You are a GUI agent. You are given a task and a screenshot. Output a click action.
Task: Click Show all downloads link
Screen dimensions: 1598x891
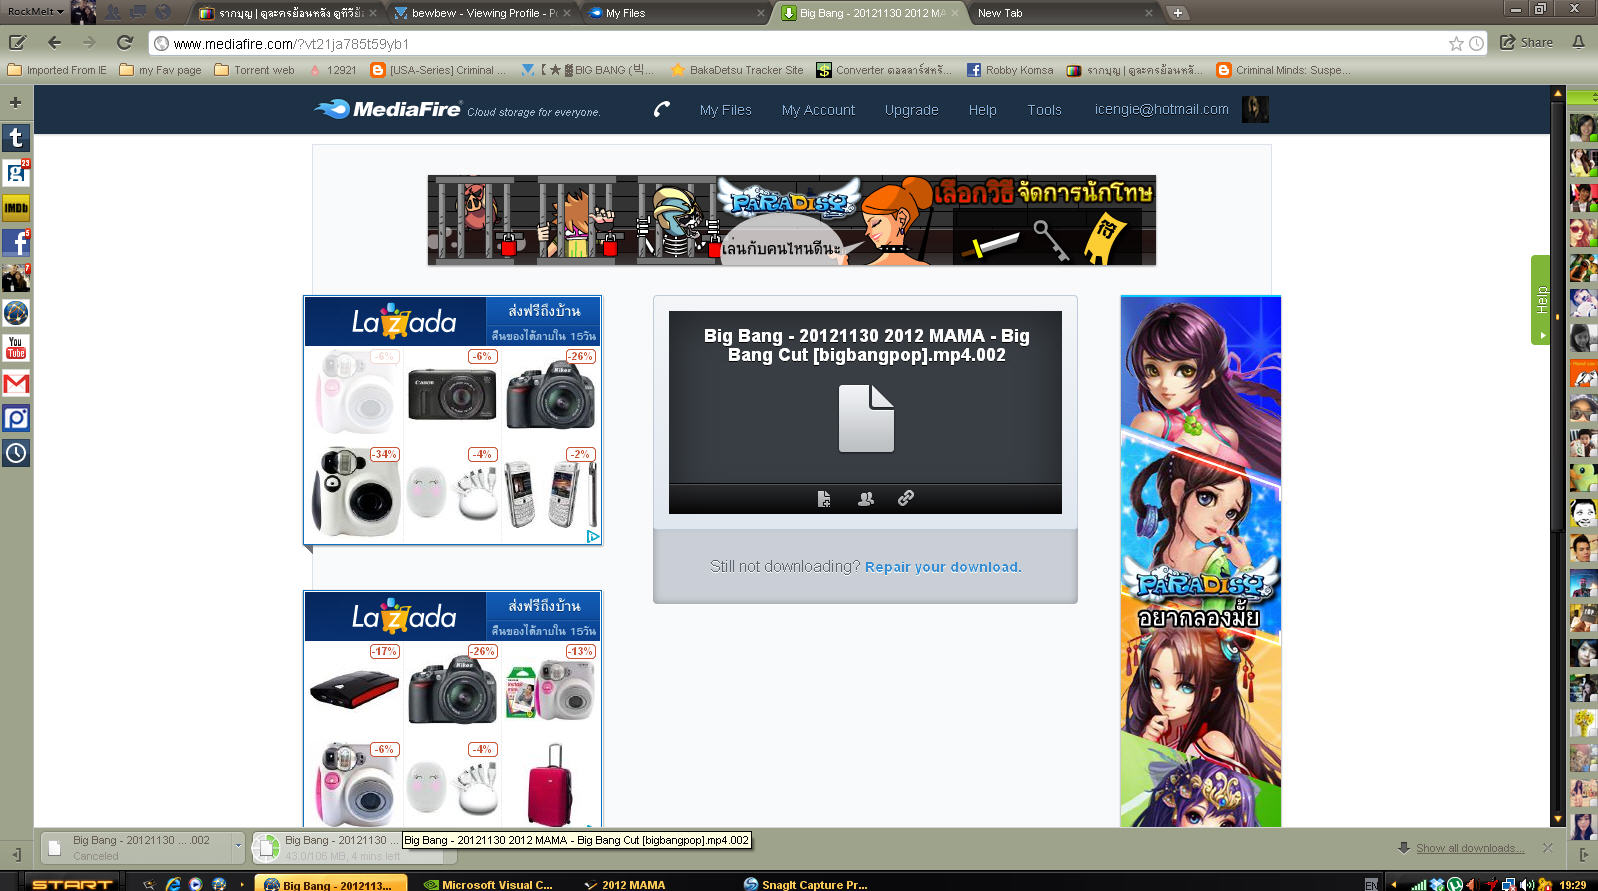click(1470, 848)
